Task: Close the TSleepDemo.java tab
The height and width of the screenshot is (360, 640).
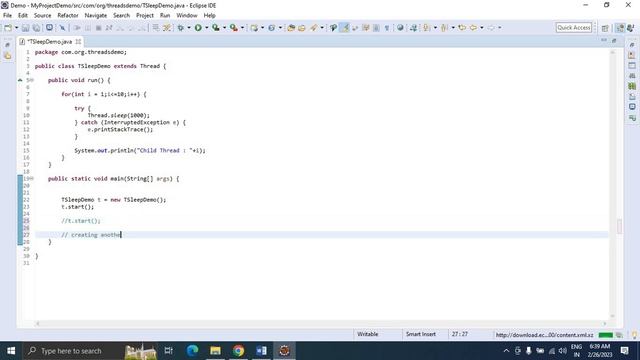Action: pos(78,42)
